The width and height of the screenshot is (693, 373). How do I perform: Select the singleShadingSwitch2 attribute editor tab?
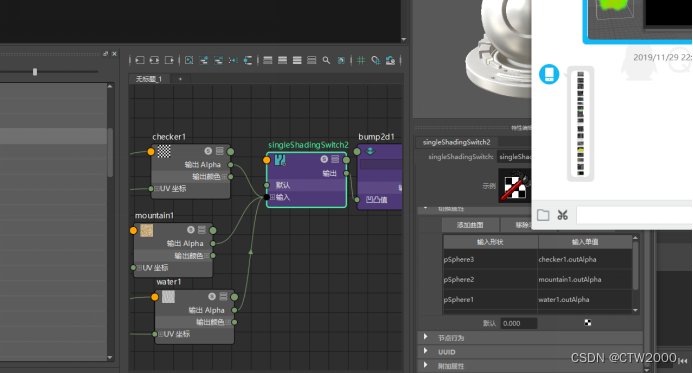tap(457, 142)
